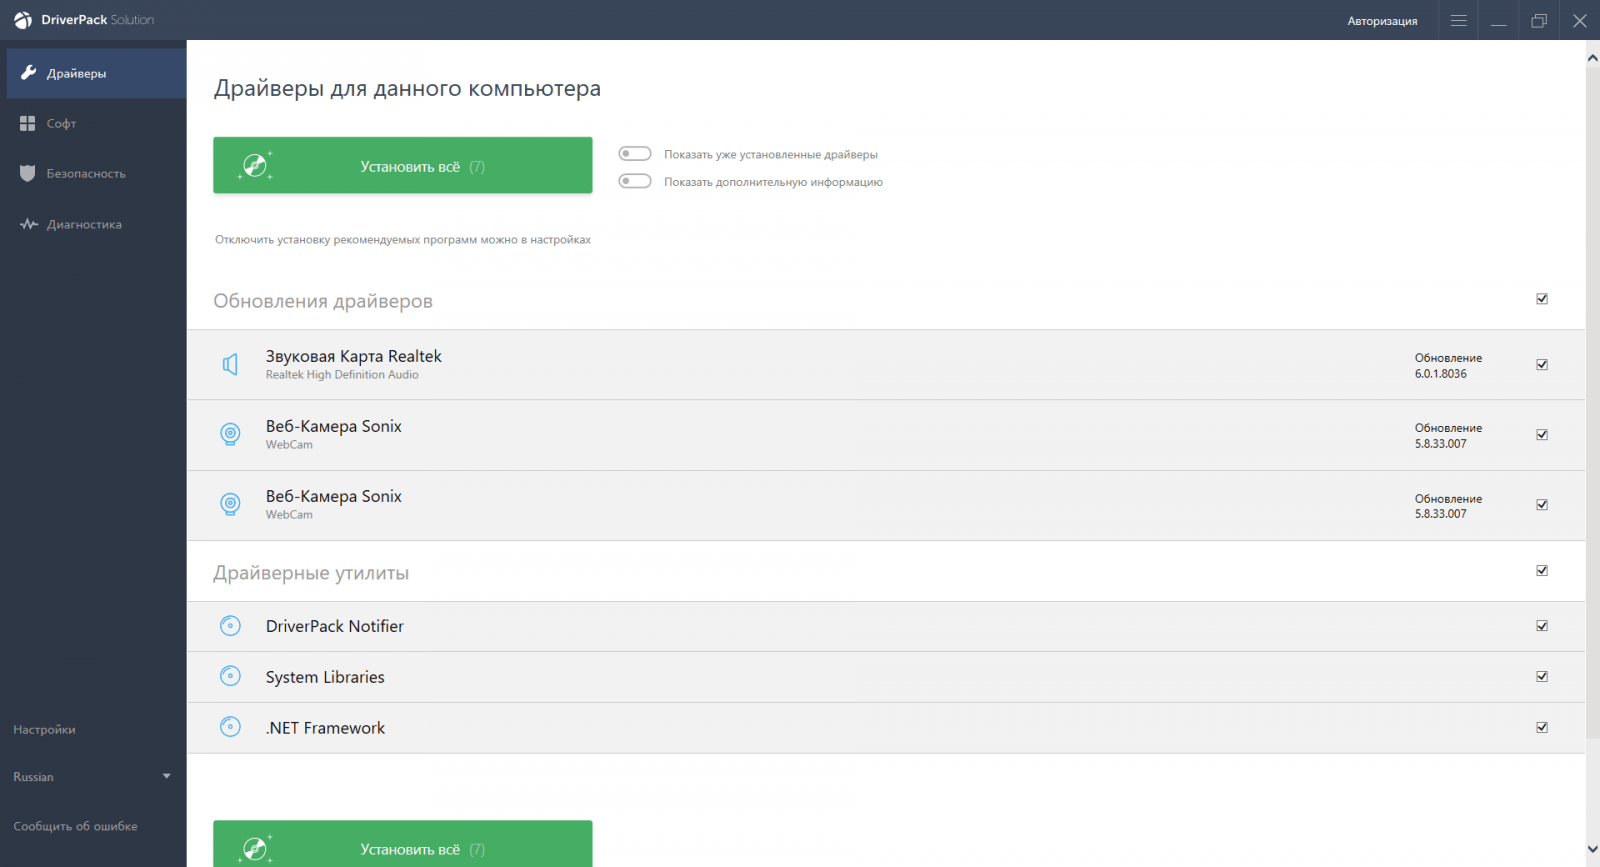Viewport: 1600px width, 867px height.
Task: Click the speaker icon for Realtek sound card
Action: (x=230, y=365)
